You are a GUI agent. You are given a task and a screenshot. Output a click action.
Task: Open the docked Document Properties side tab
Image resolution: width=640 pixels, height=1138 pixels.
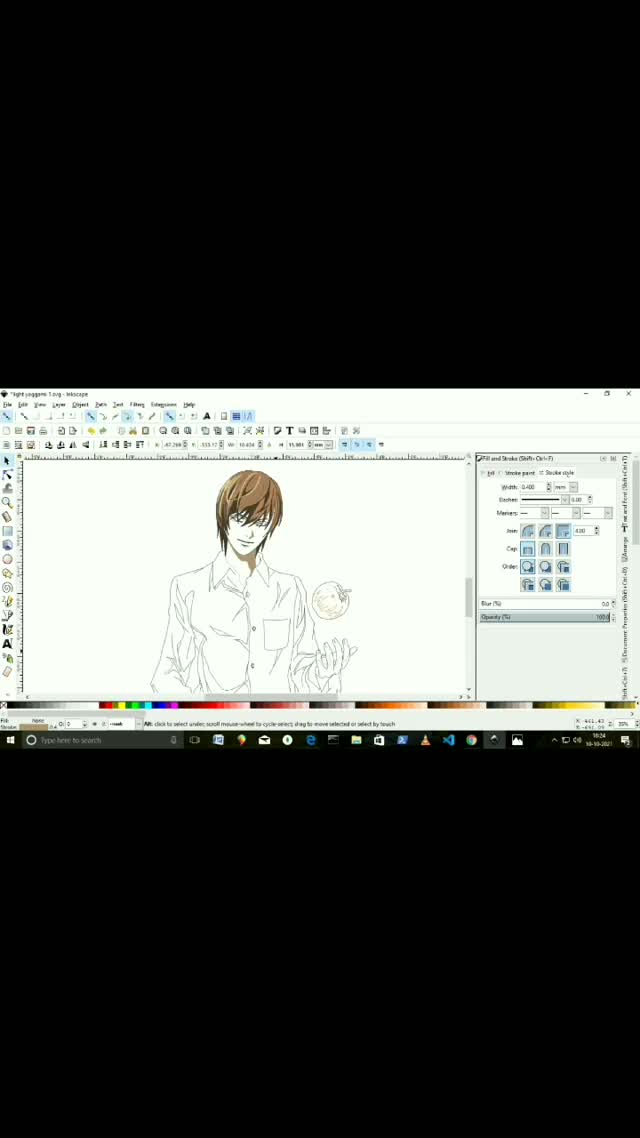(x=624, y=613)
